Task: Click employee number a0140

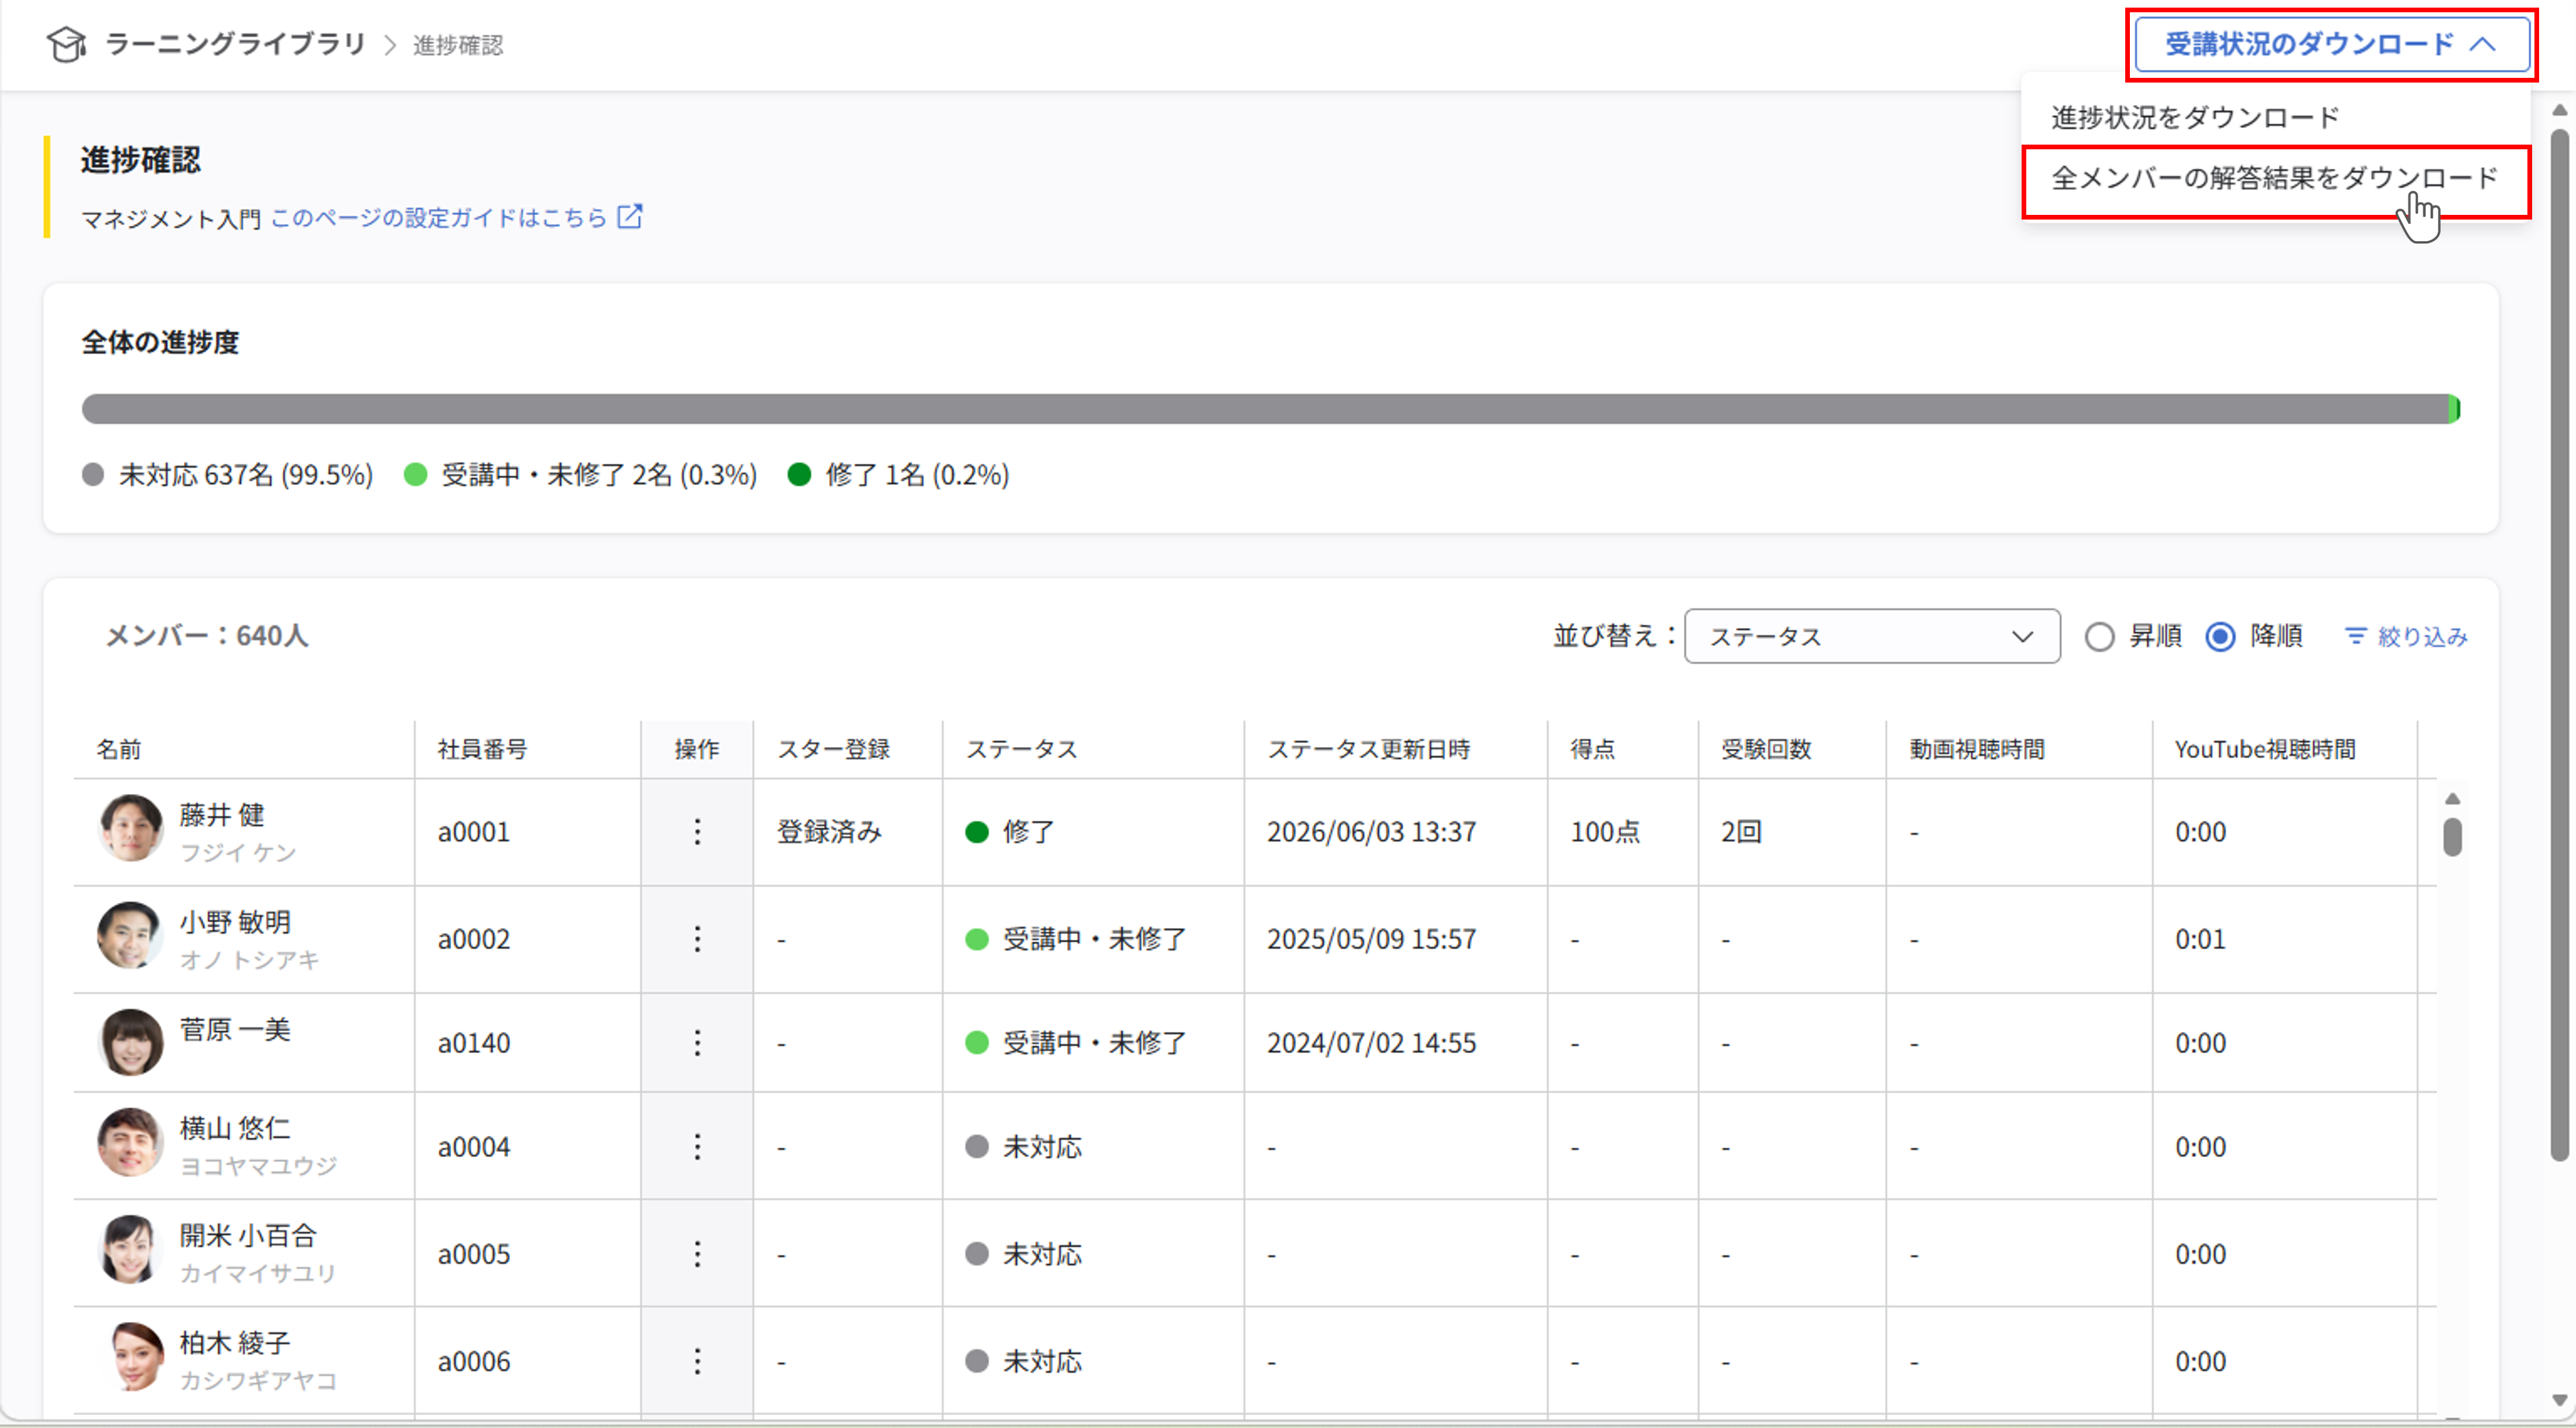Action: 473,1042
